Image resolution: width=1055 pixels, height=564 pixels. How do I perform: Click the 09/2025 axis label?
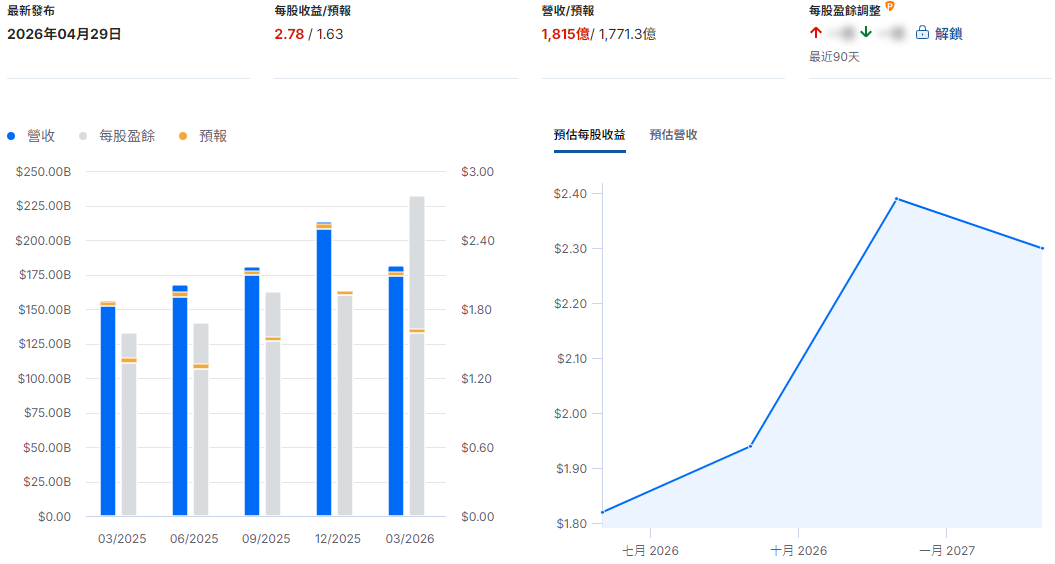coord(266,539)
